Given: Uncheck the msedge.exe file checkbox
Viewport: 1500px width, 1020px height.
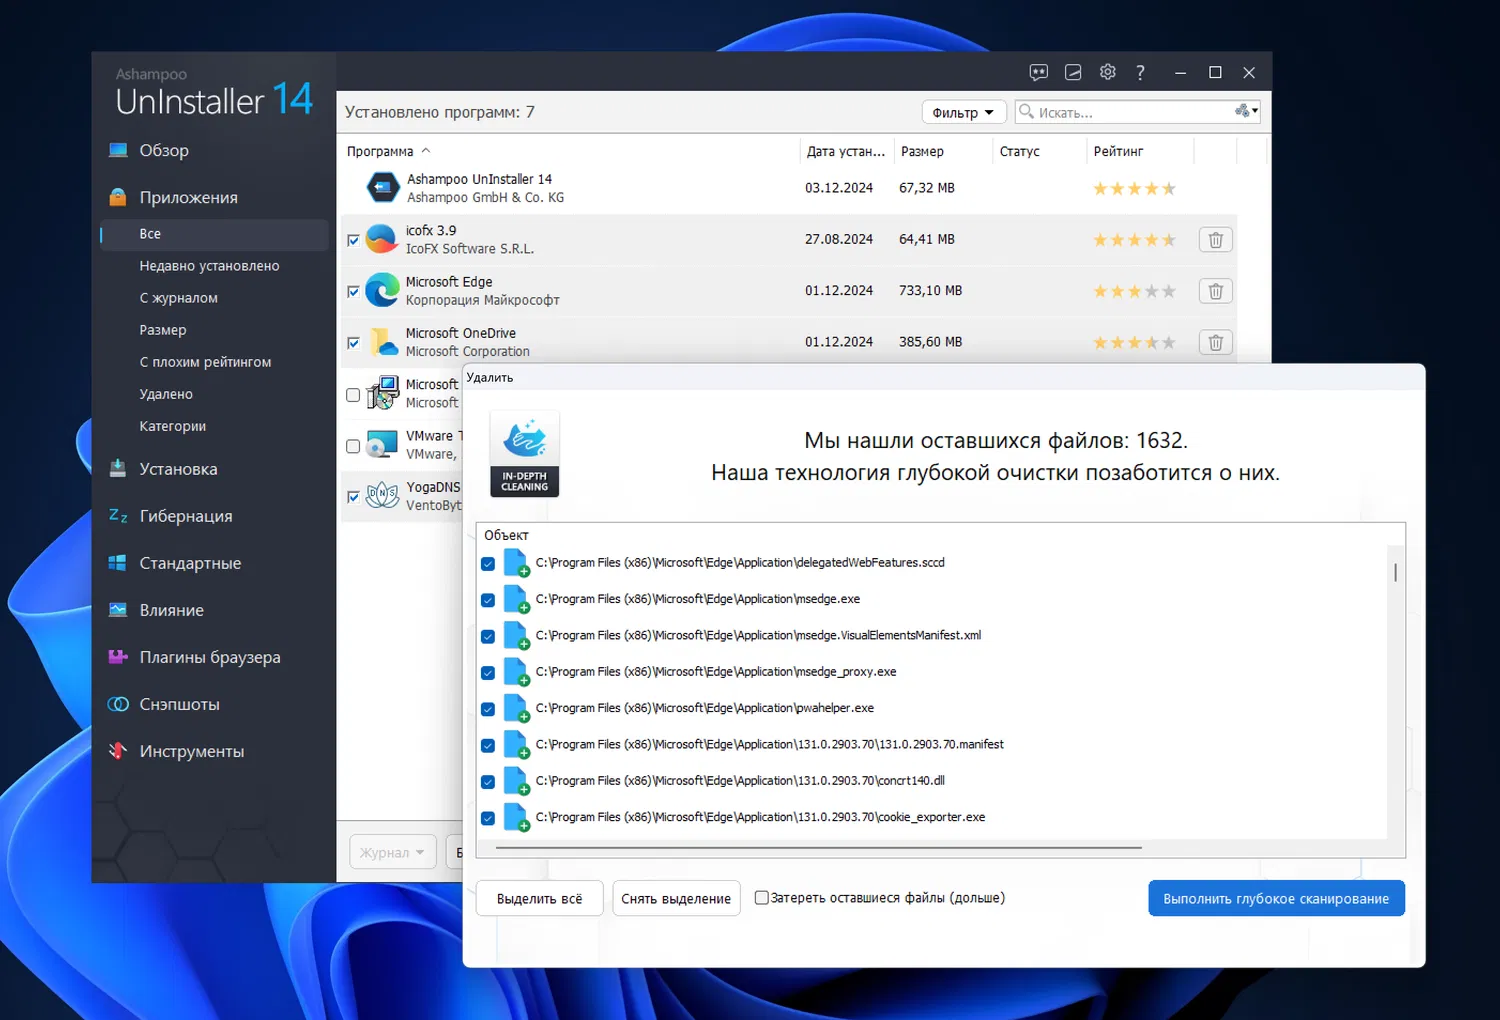Looking at the screenshot, I should 488,600.
